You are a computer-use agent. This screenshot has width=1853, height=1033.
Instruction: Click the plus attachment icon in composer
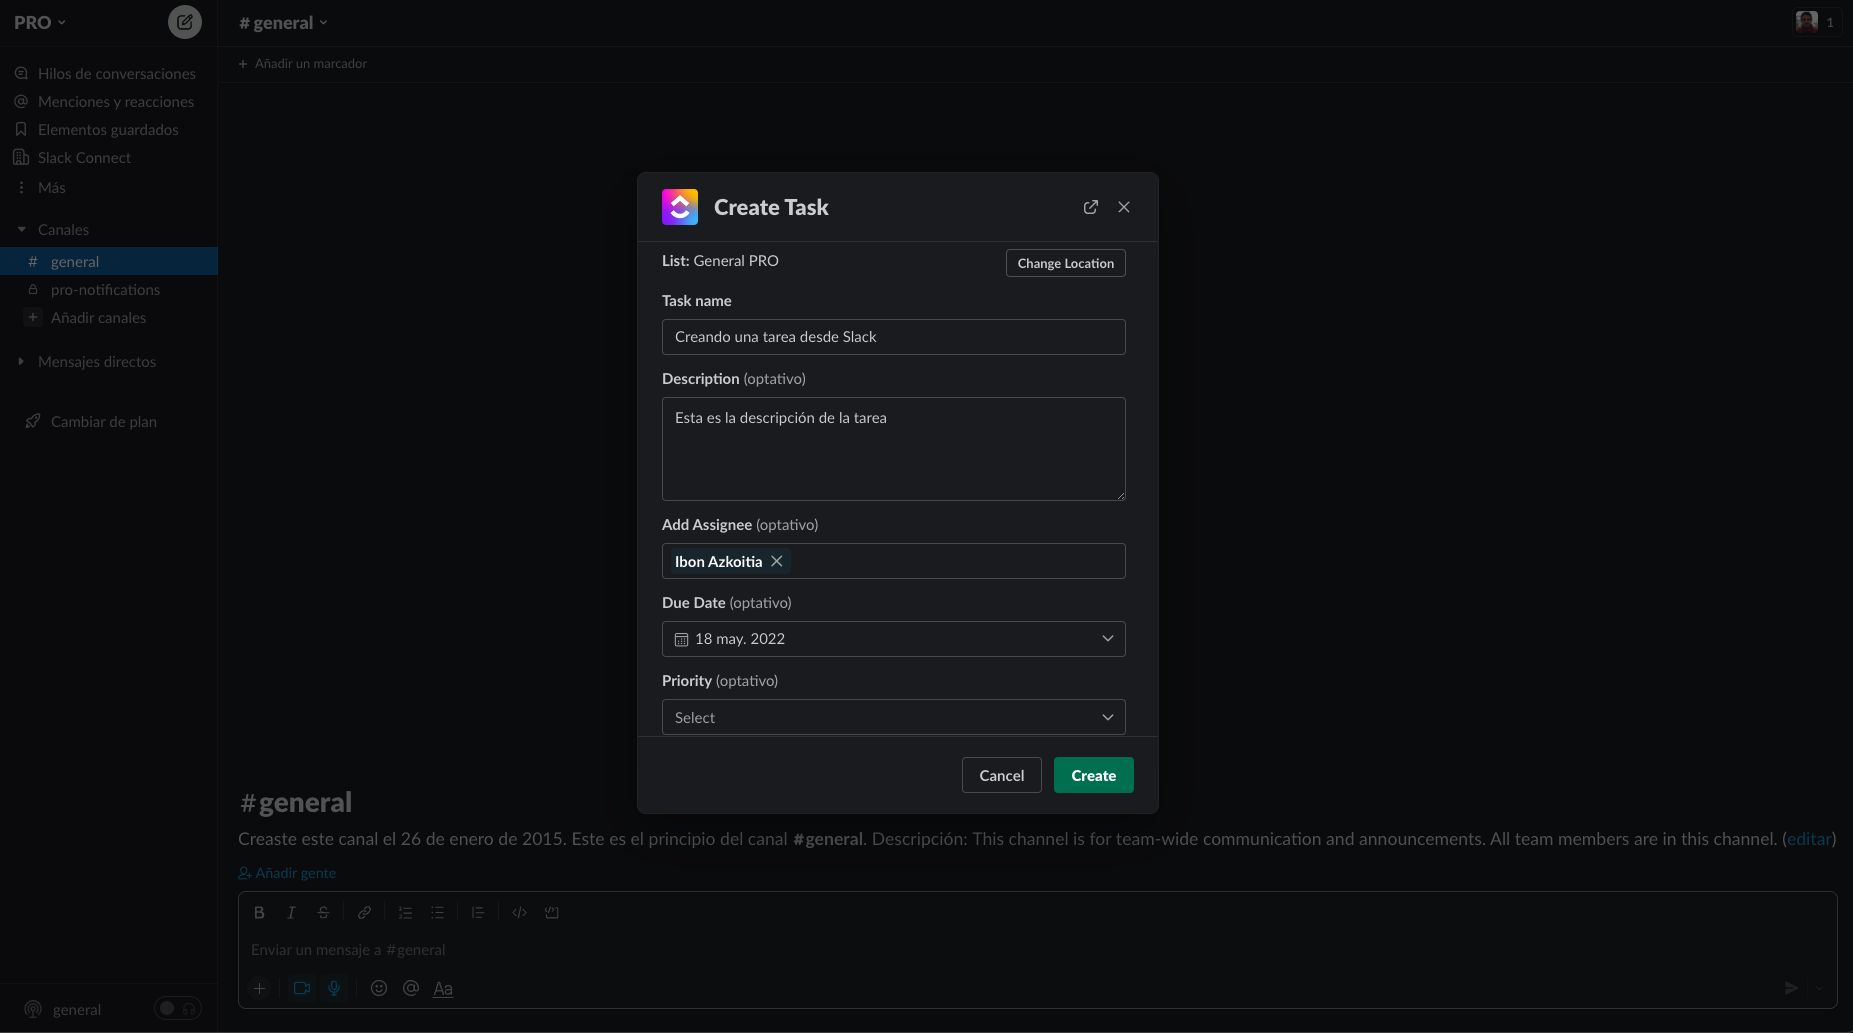click(x=259, y=988)
